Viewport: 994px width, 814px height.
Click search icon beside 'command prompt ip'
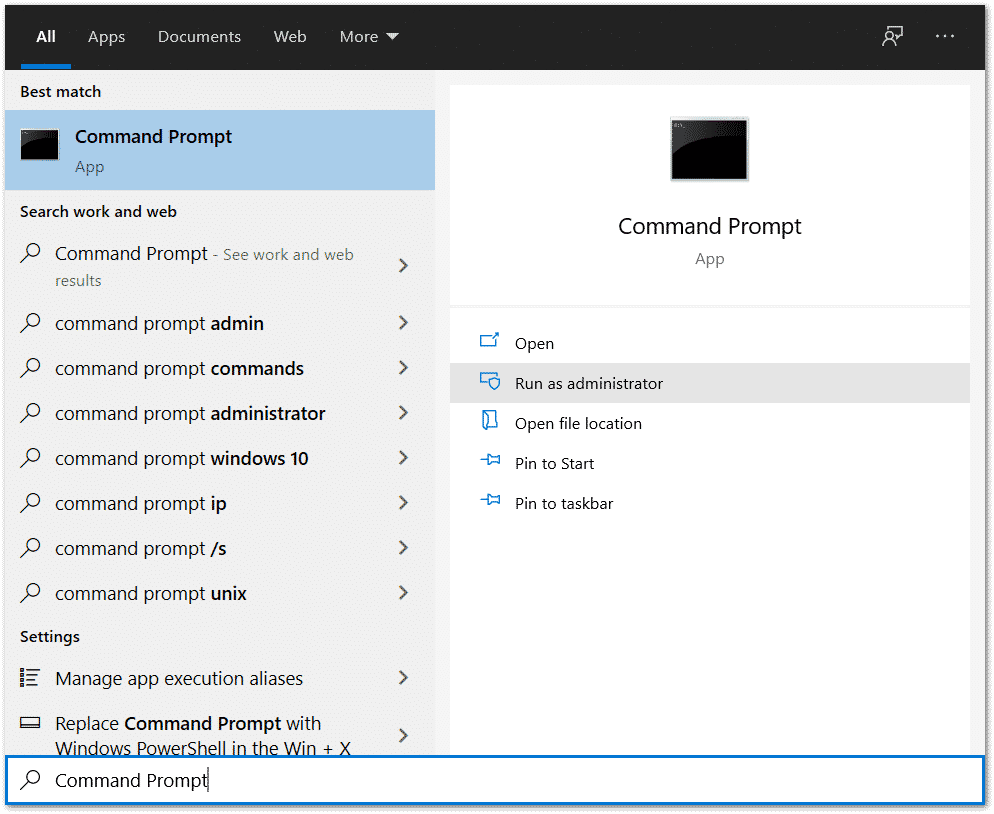click(x=30, y=503)
